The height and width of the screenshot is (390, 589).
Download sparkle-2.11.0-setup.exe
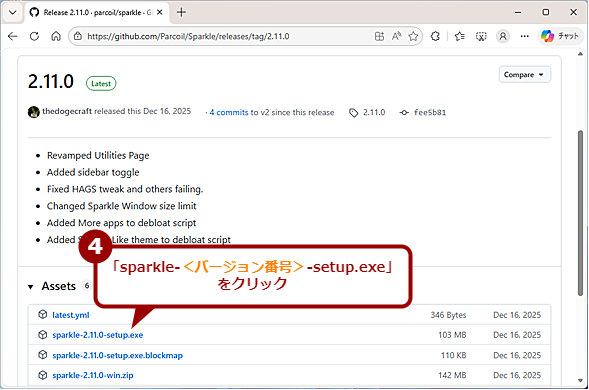(x=98, y=335)
